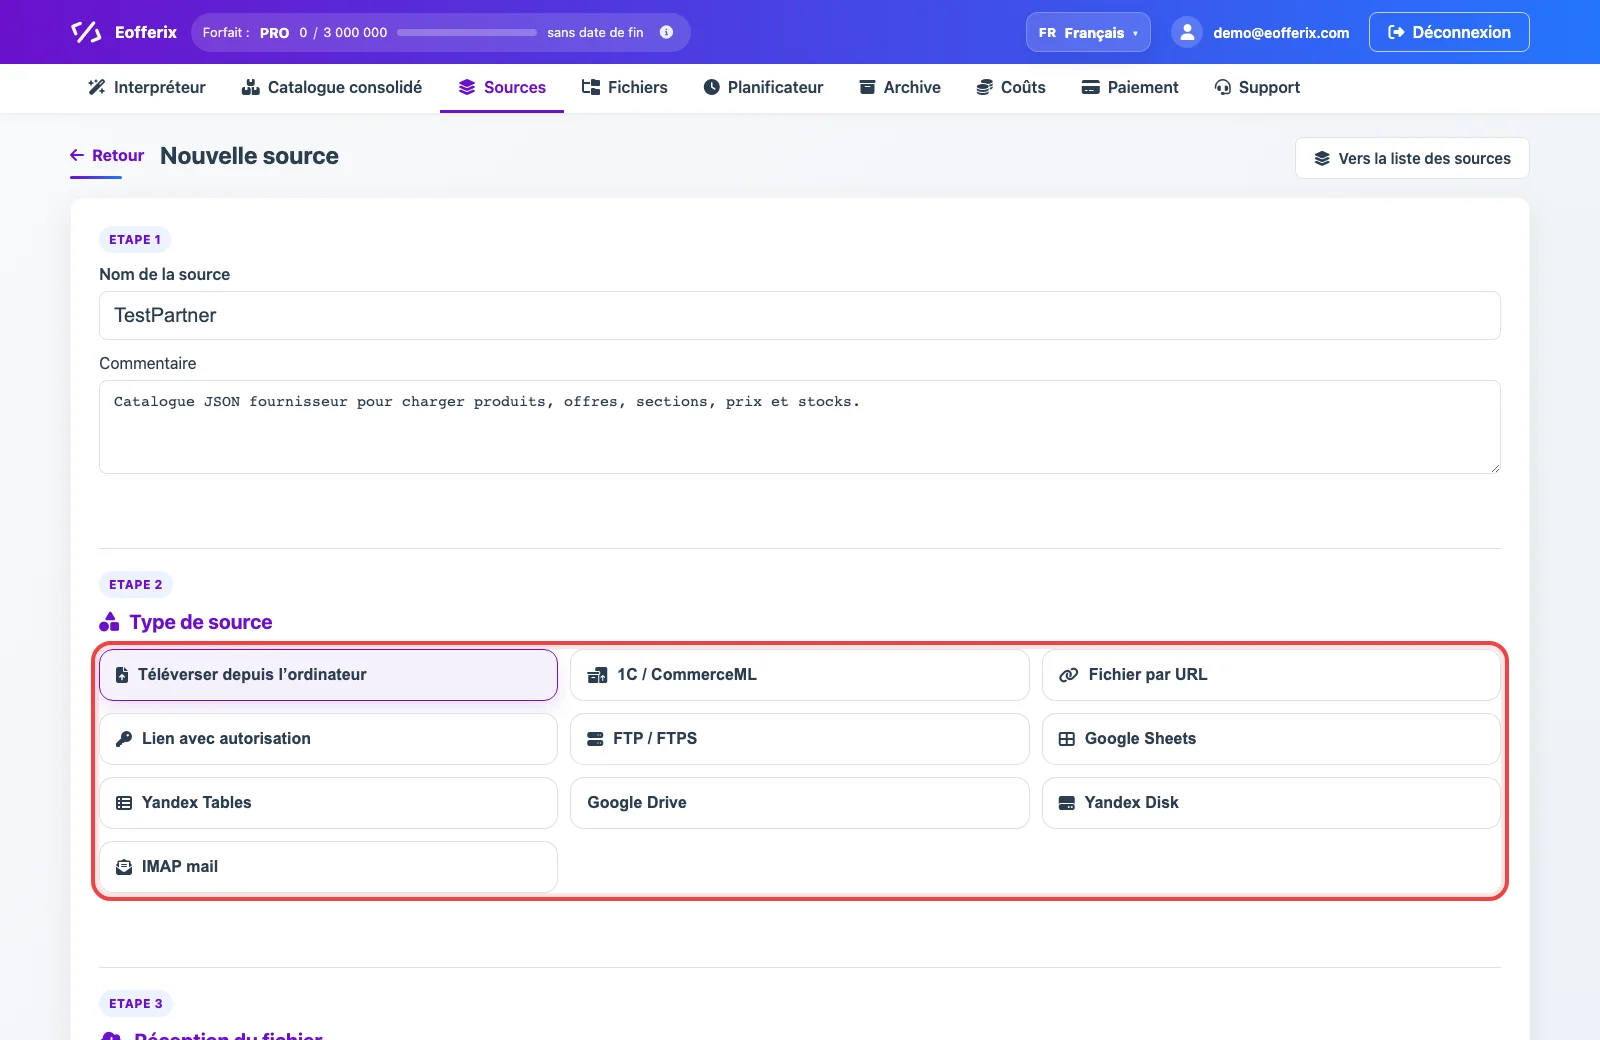Click the user avatar icon
The image size is (1600, 1040).
coord(1186,32)
